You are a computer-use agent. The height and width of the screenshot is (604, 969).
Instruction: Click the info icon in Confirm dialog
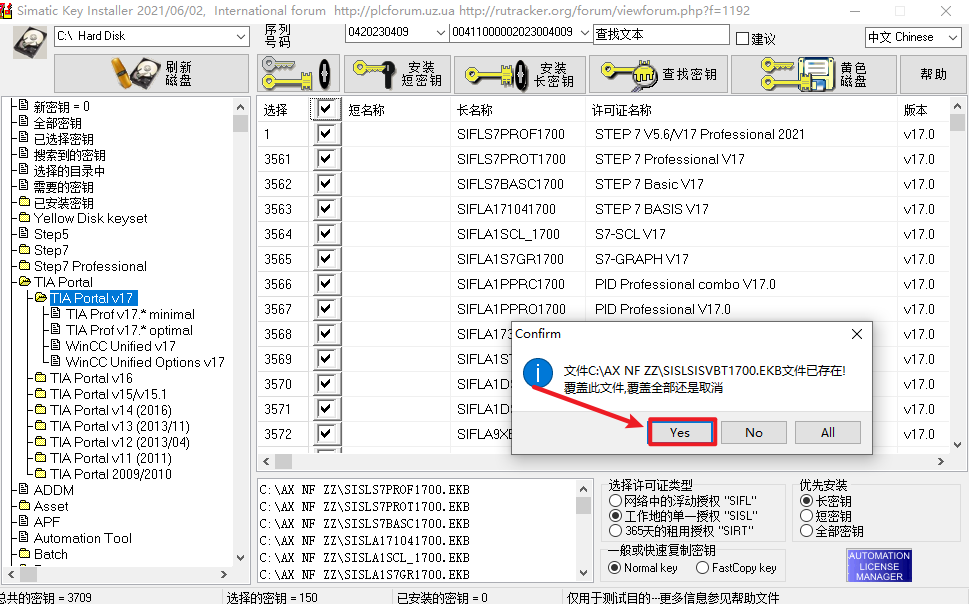538,373
